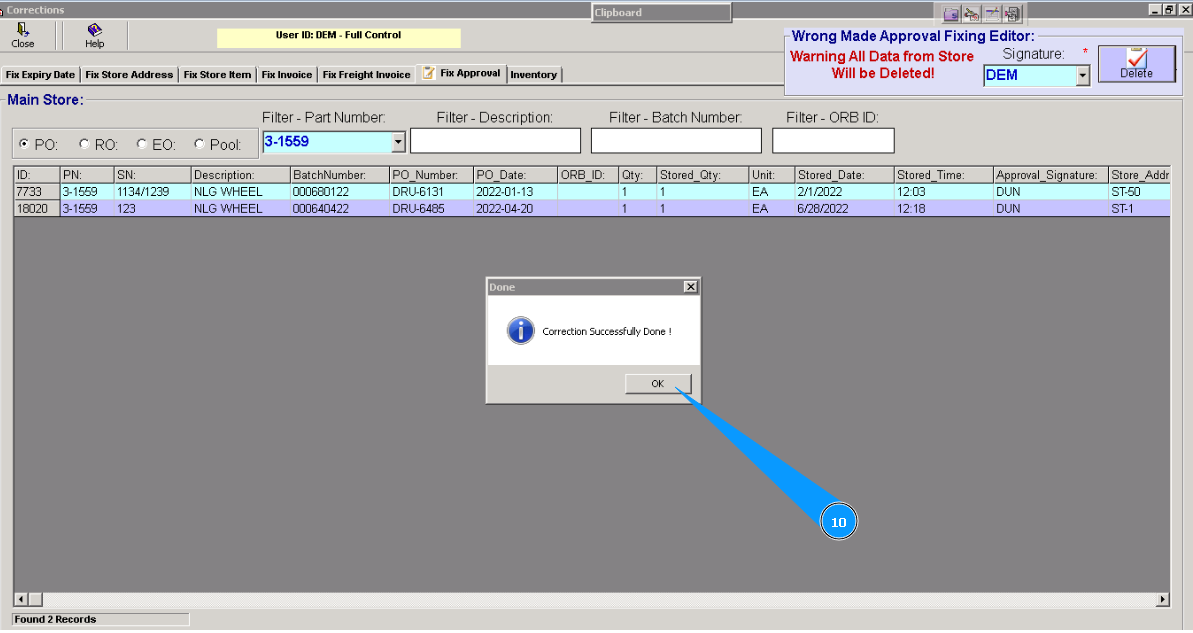Click PO number cell DRU-6131

pyautogui.click(x=431, y=192)
